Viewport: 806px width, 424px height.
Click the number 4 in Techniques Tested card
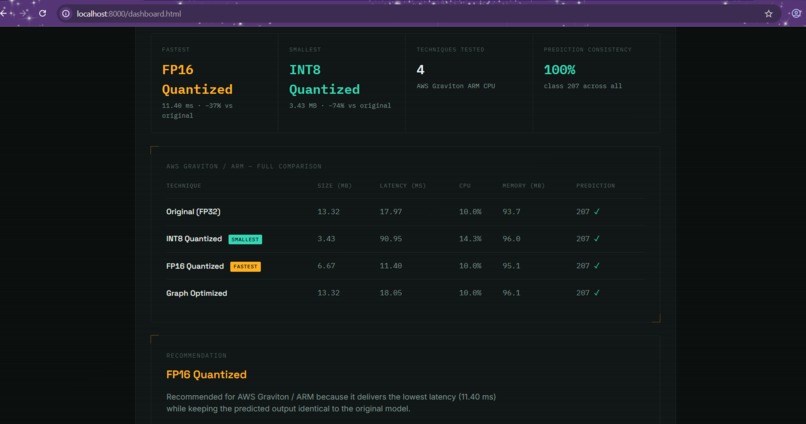point(420,70)
